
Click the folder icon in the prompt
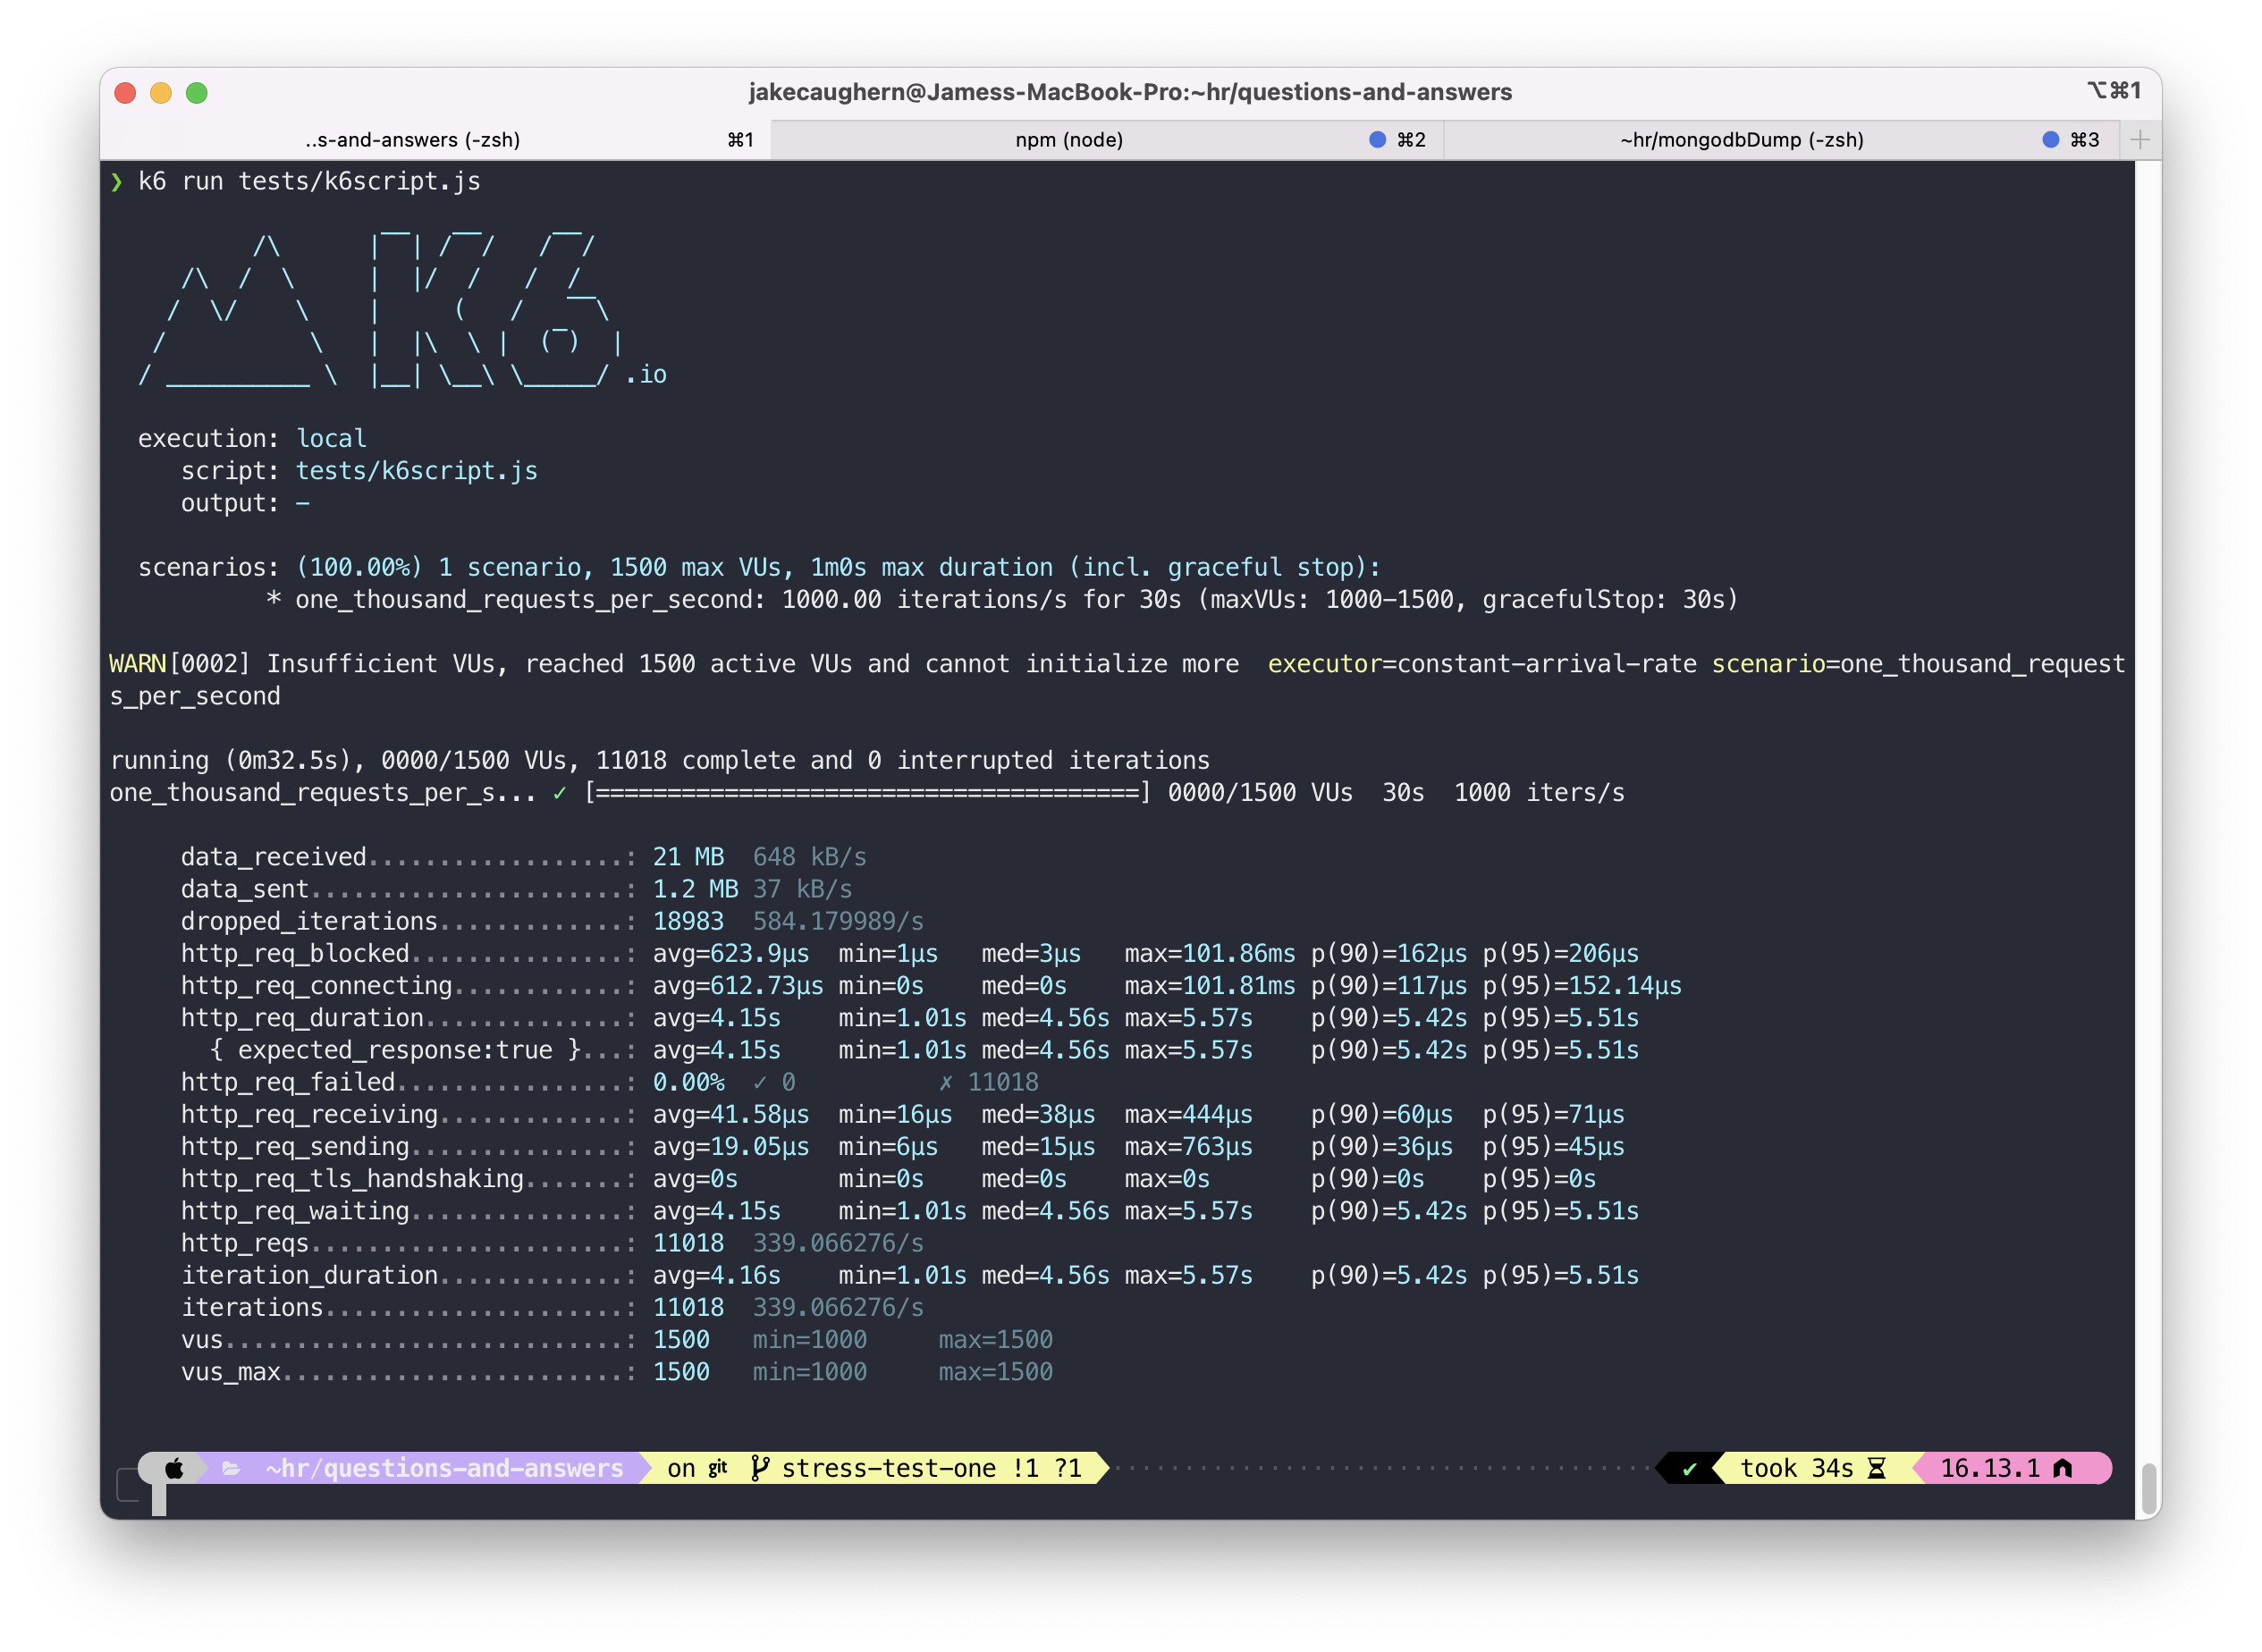coord(231,1468)
